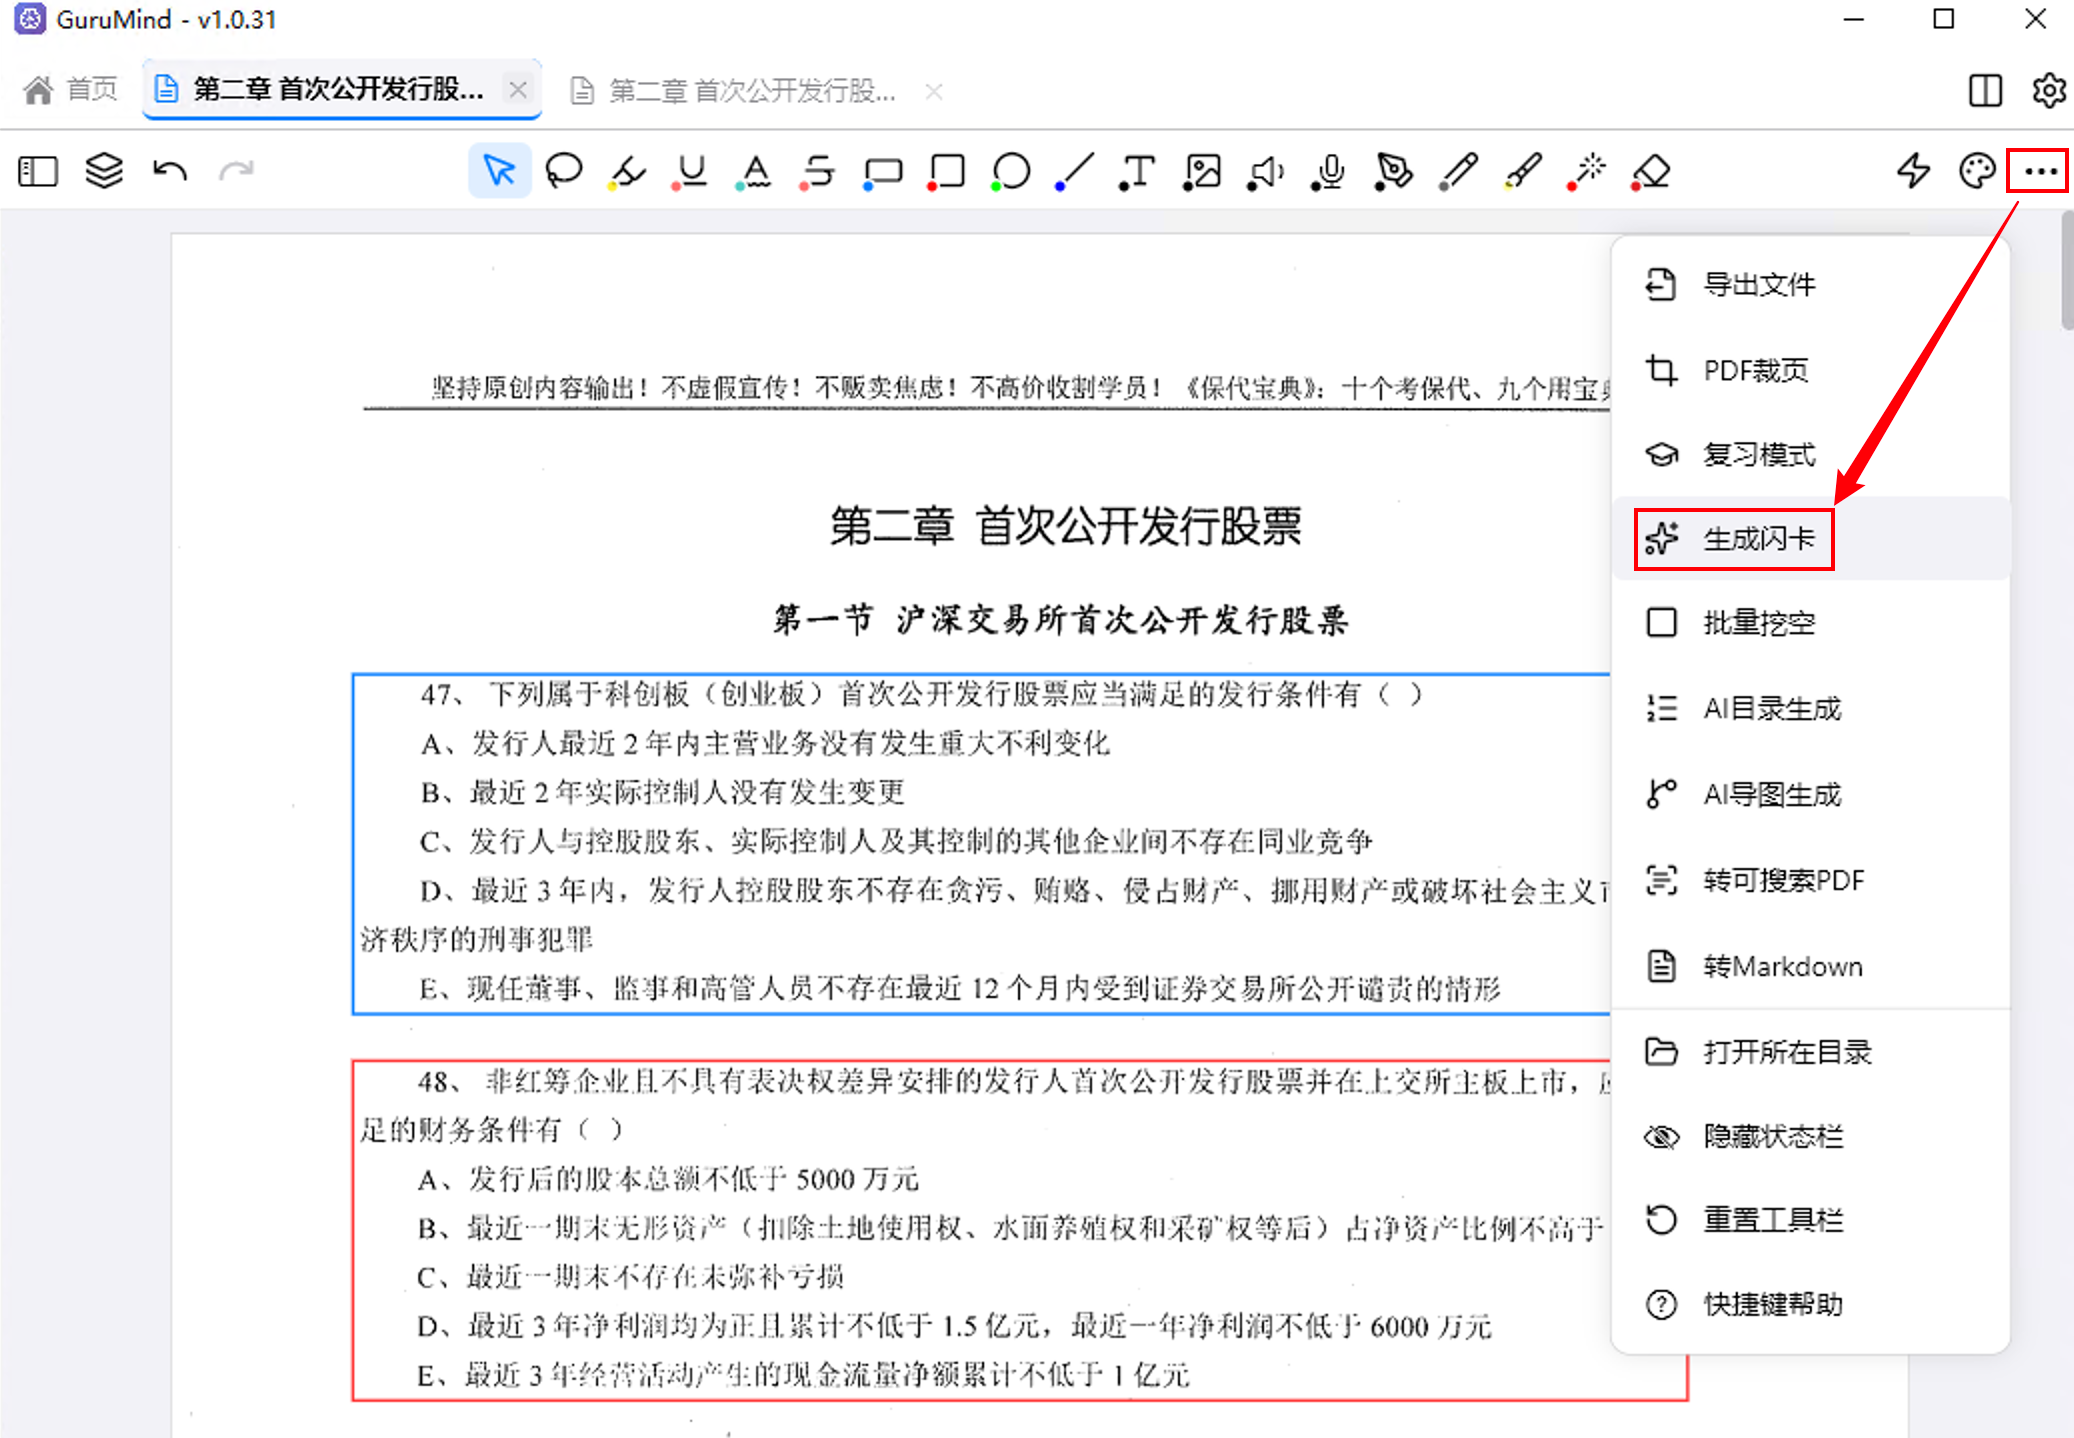Toggle the sidebar panel icon
Image resolution: width=2074 pixels, height=1438 pixels.
[38, 171]
